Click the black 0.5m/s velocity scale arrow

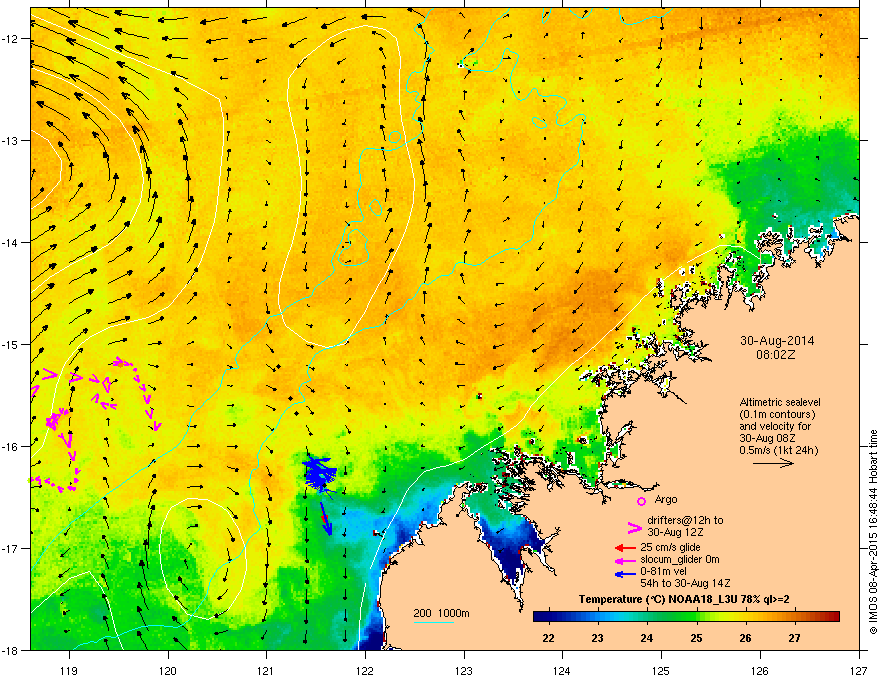pyautogui.click(x=773, y=463)
